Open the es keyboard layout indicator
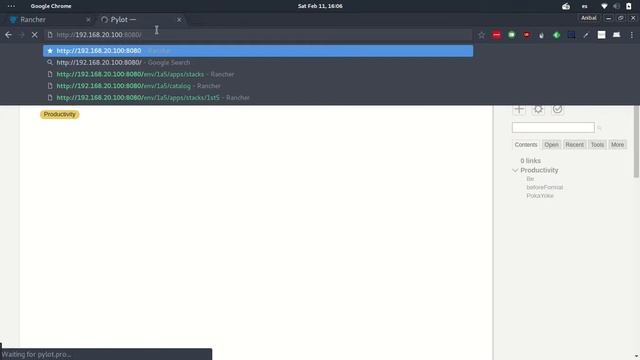This screenshot has height=360, width=640. (x=584, y=6)
